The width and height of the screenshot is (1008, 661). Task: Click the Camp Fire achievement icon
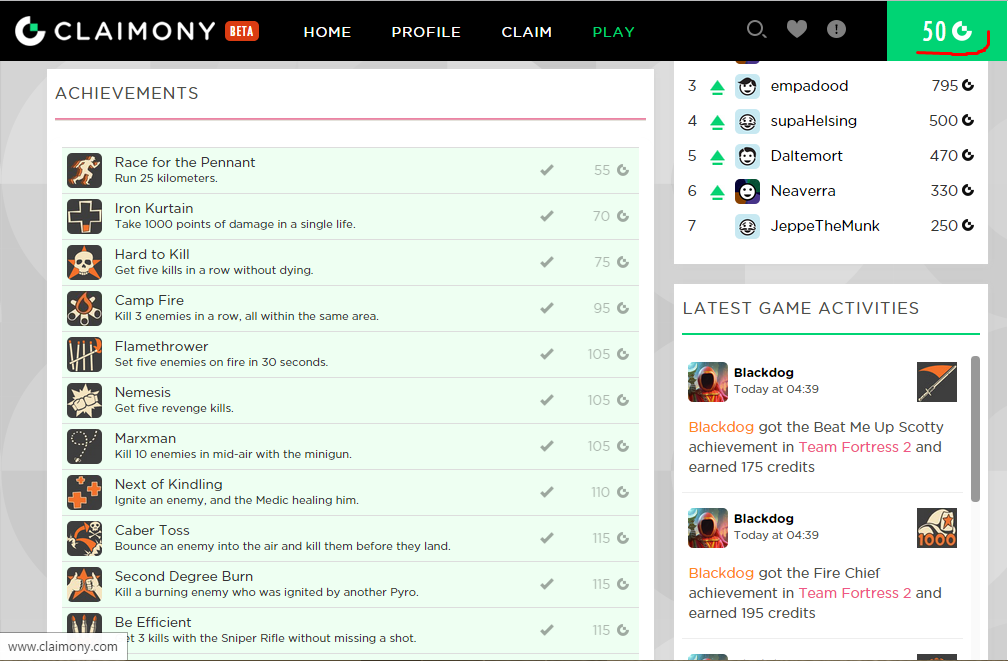(x=84, y=309)
